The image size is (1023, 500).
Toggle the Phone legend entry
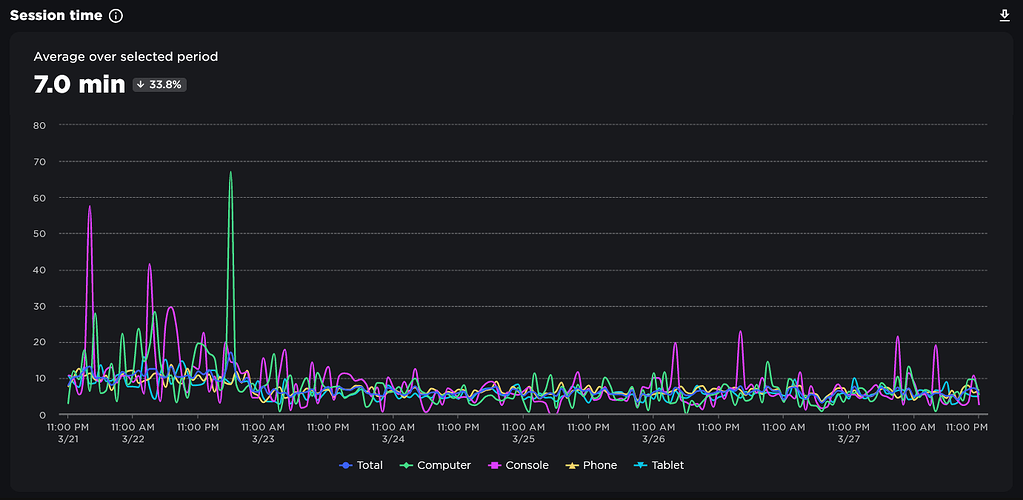(590, 465)
